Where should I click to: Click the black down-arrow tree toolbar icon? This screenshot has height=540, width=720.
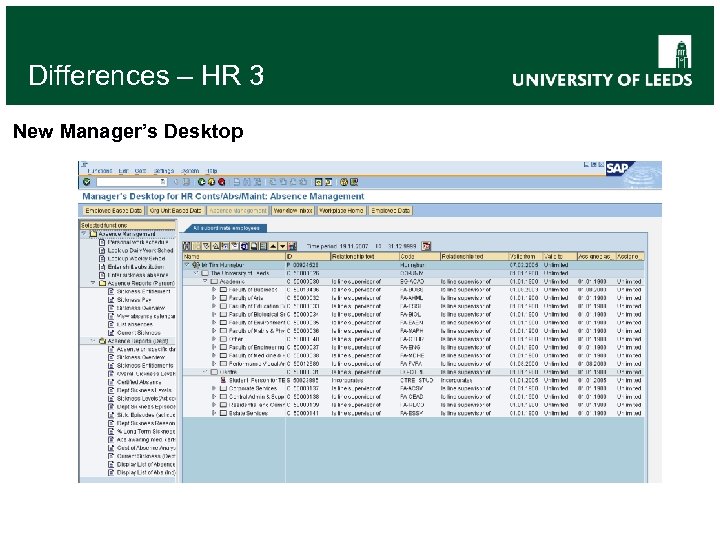tap(282, 246)
